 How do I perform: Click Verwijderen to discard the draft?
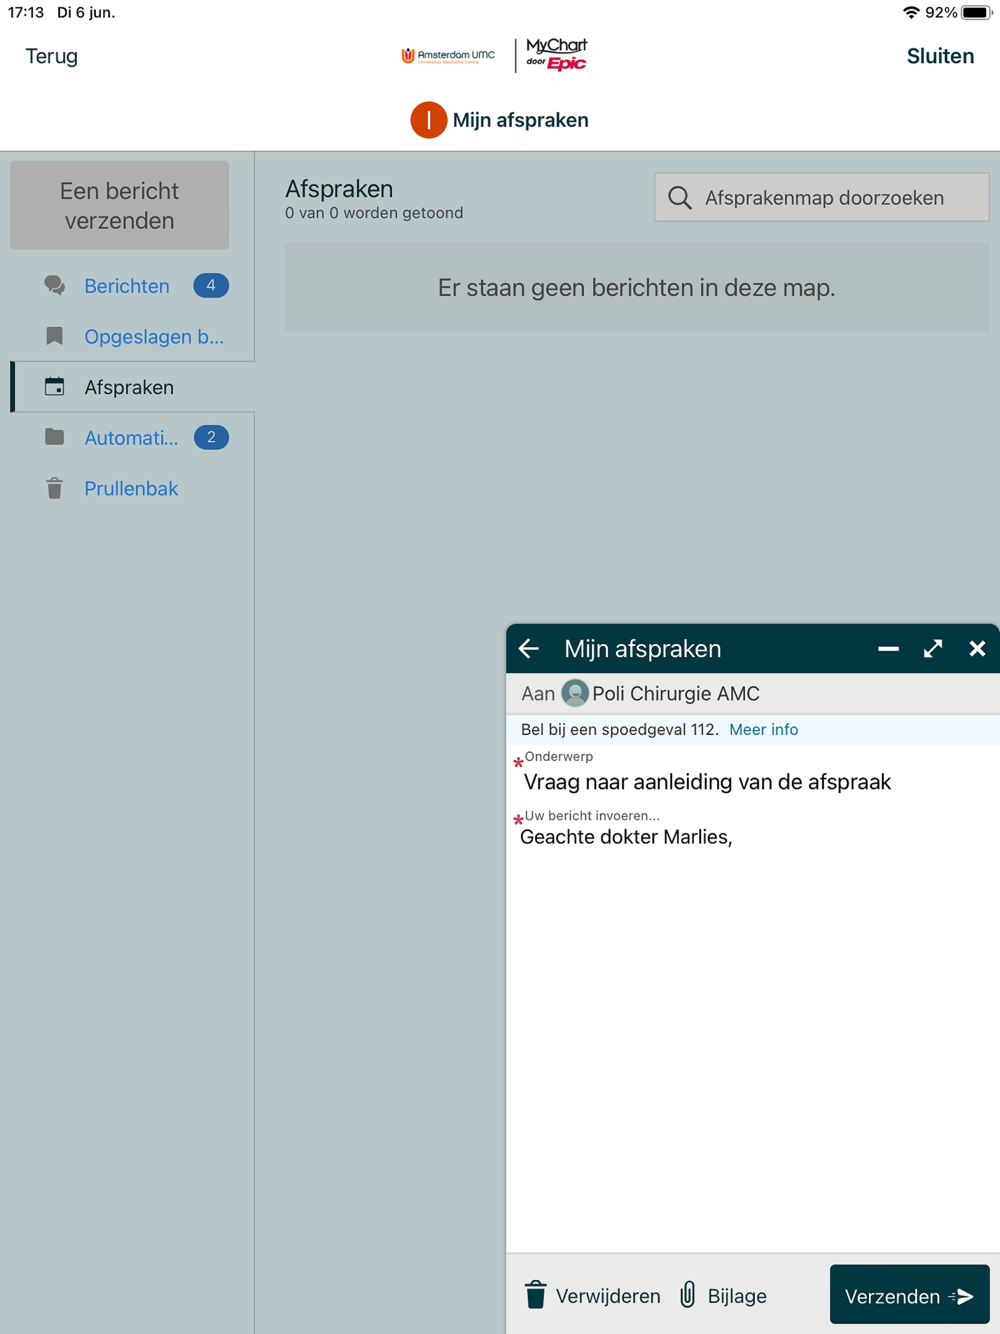tap(608, 1296)
